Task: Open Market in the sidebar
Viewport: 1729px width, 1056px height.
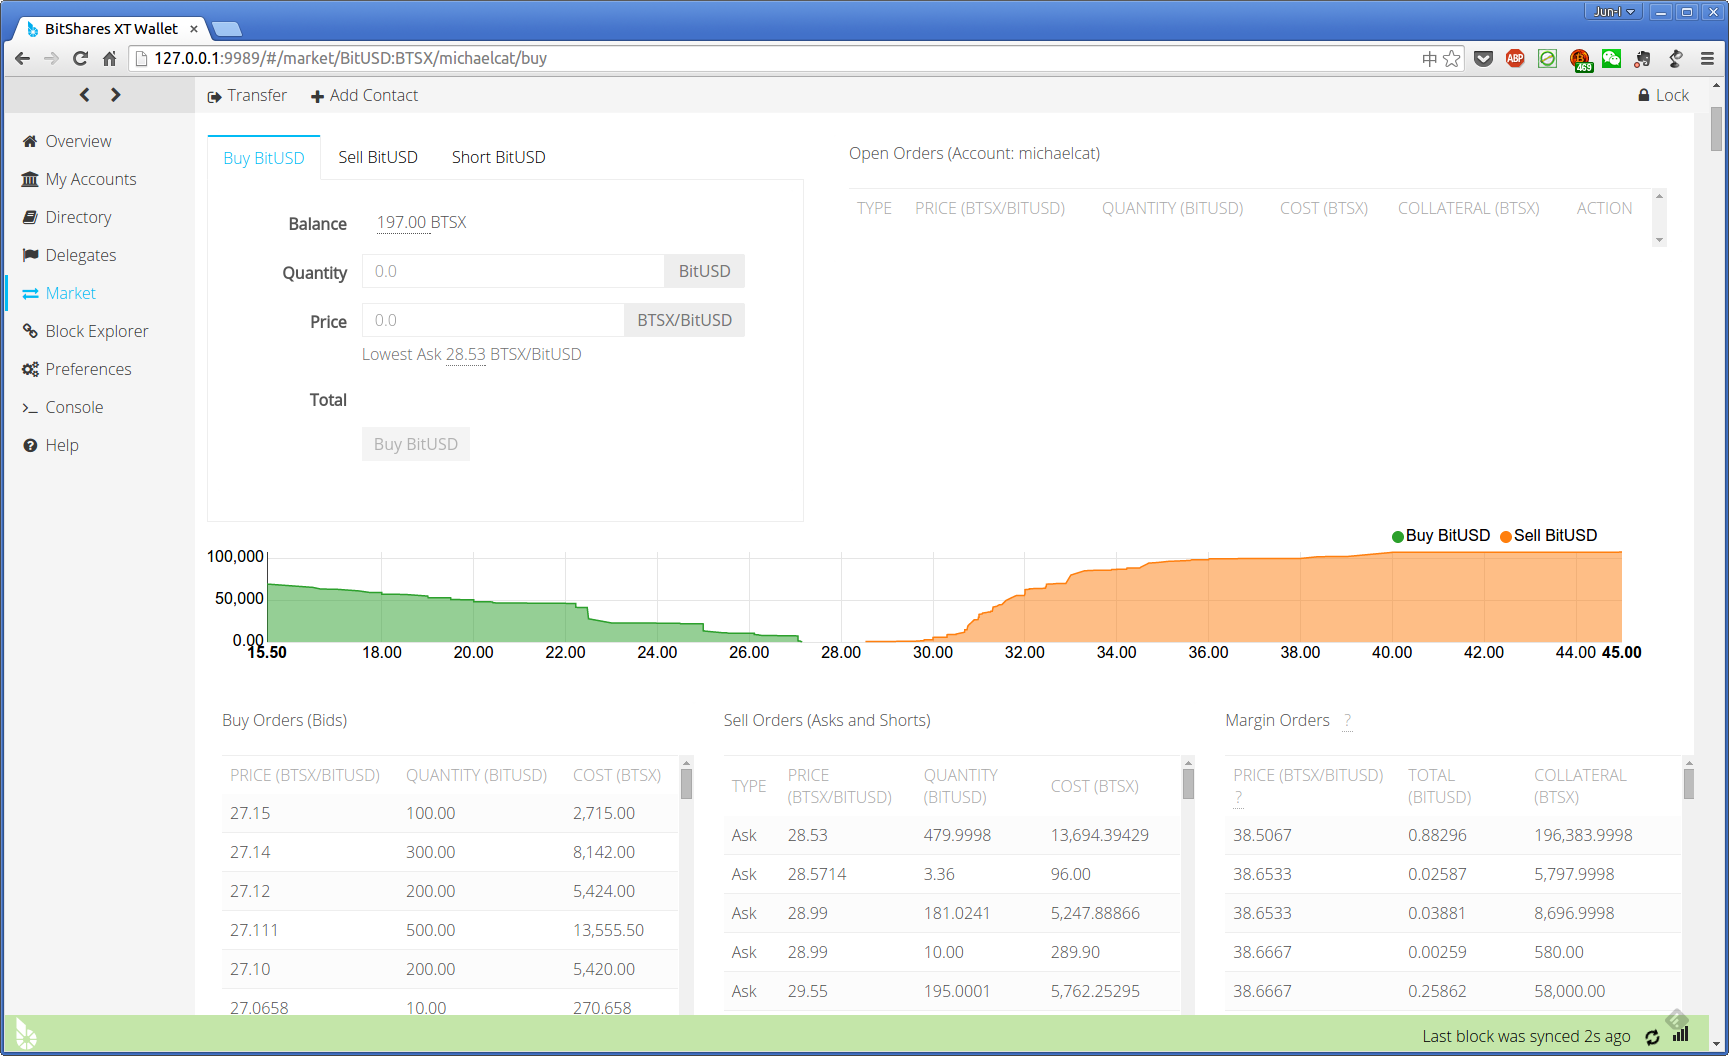Action: (x=70, y=293)
